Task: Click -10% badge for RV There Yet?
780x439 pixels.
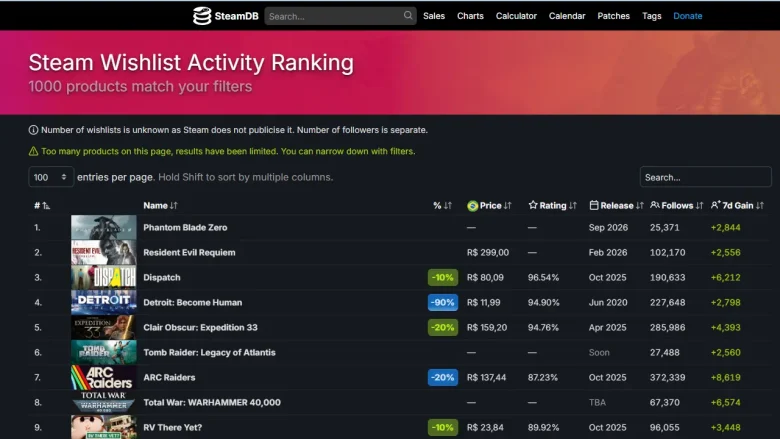Action: point(443,427)
